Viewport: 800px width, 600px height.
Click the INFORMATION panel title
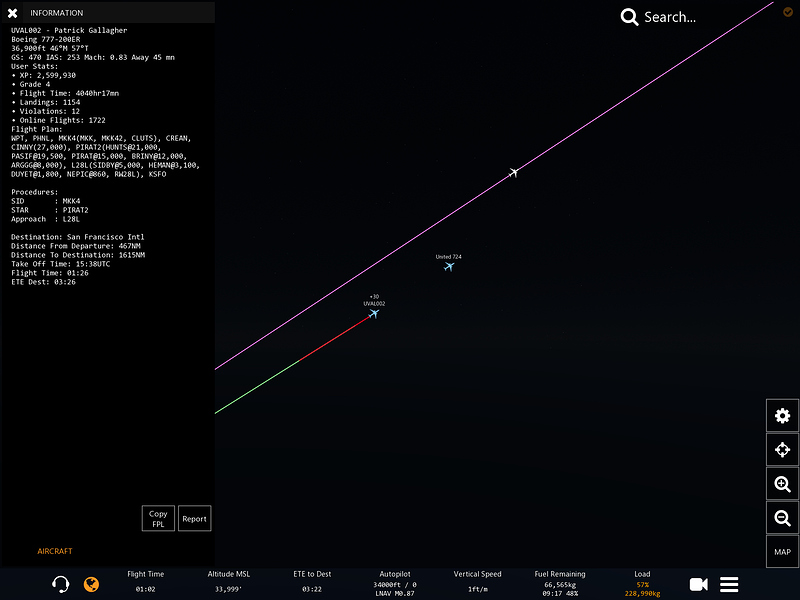(x=56, y=13)
